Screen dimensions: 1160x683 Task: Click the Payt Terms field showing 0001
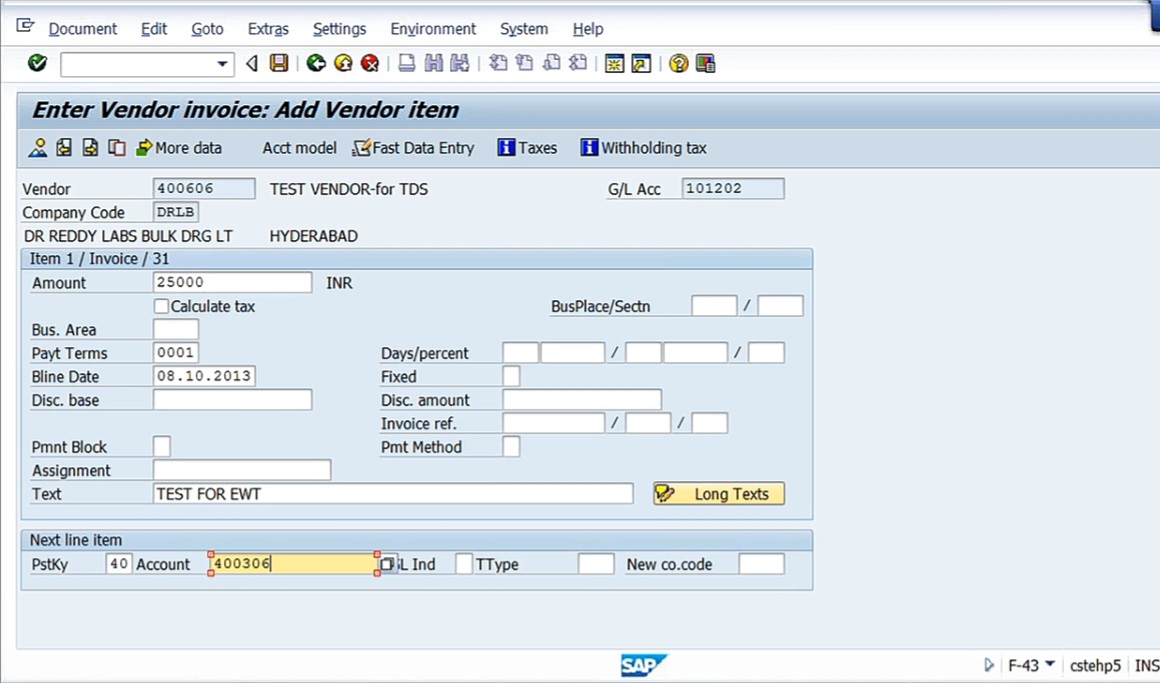176,352
